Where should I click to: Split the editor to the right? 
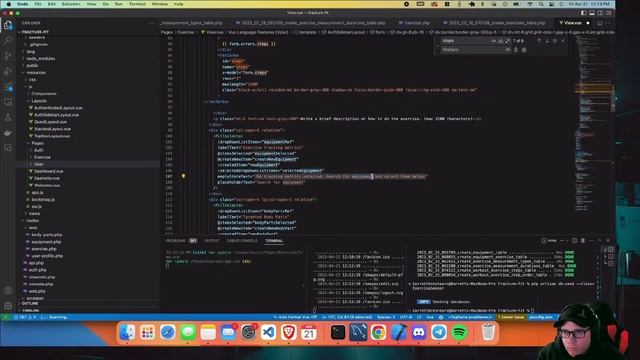pyautogui.click(x=600, y=23)
